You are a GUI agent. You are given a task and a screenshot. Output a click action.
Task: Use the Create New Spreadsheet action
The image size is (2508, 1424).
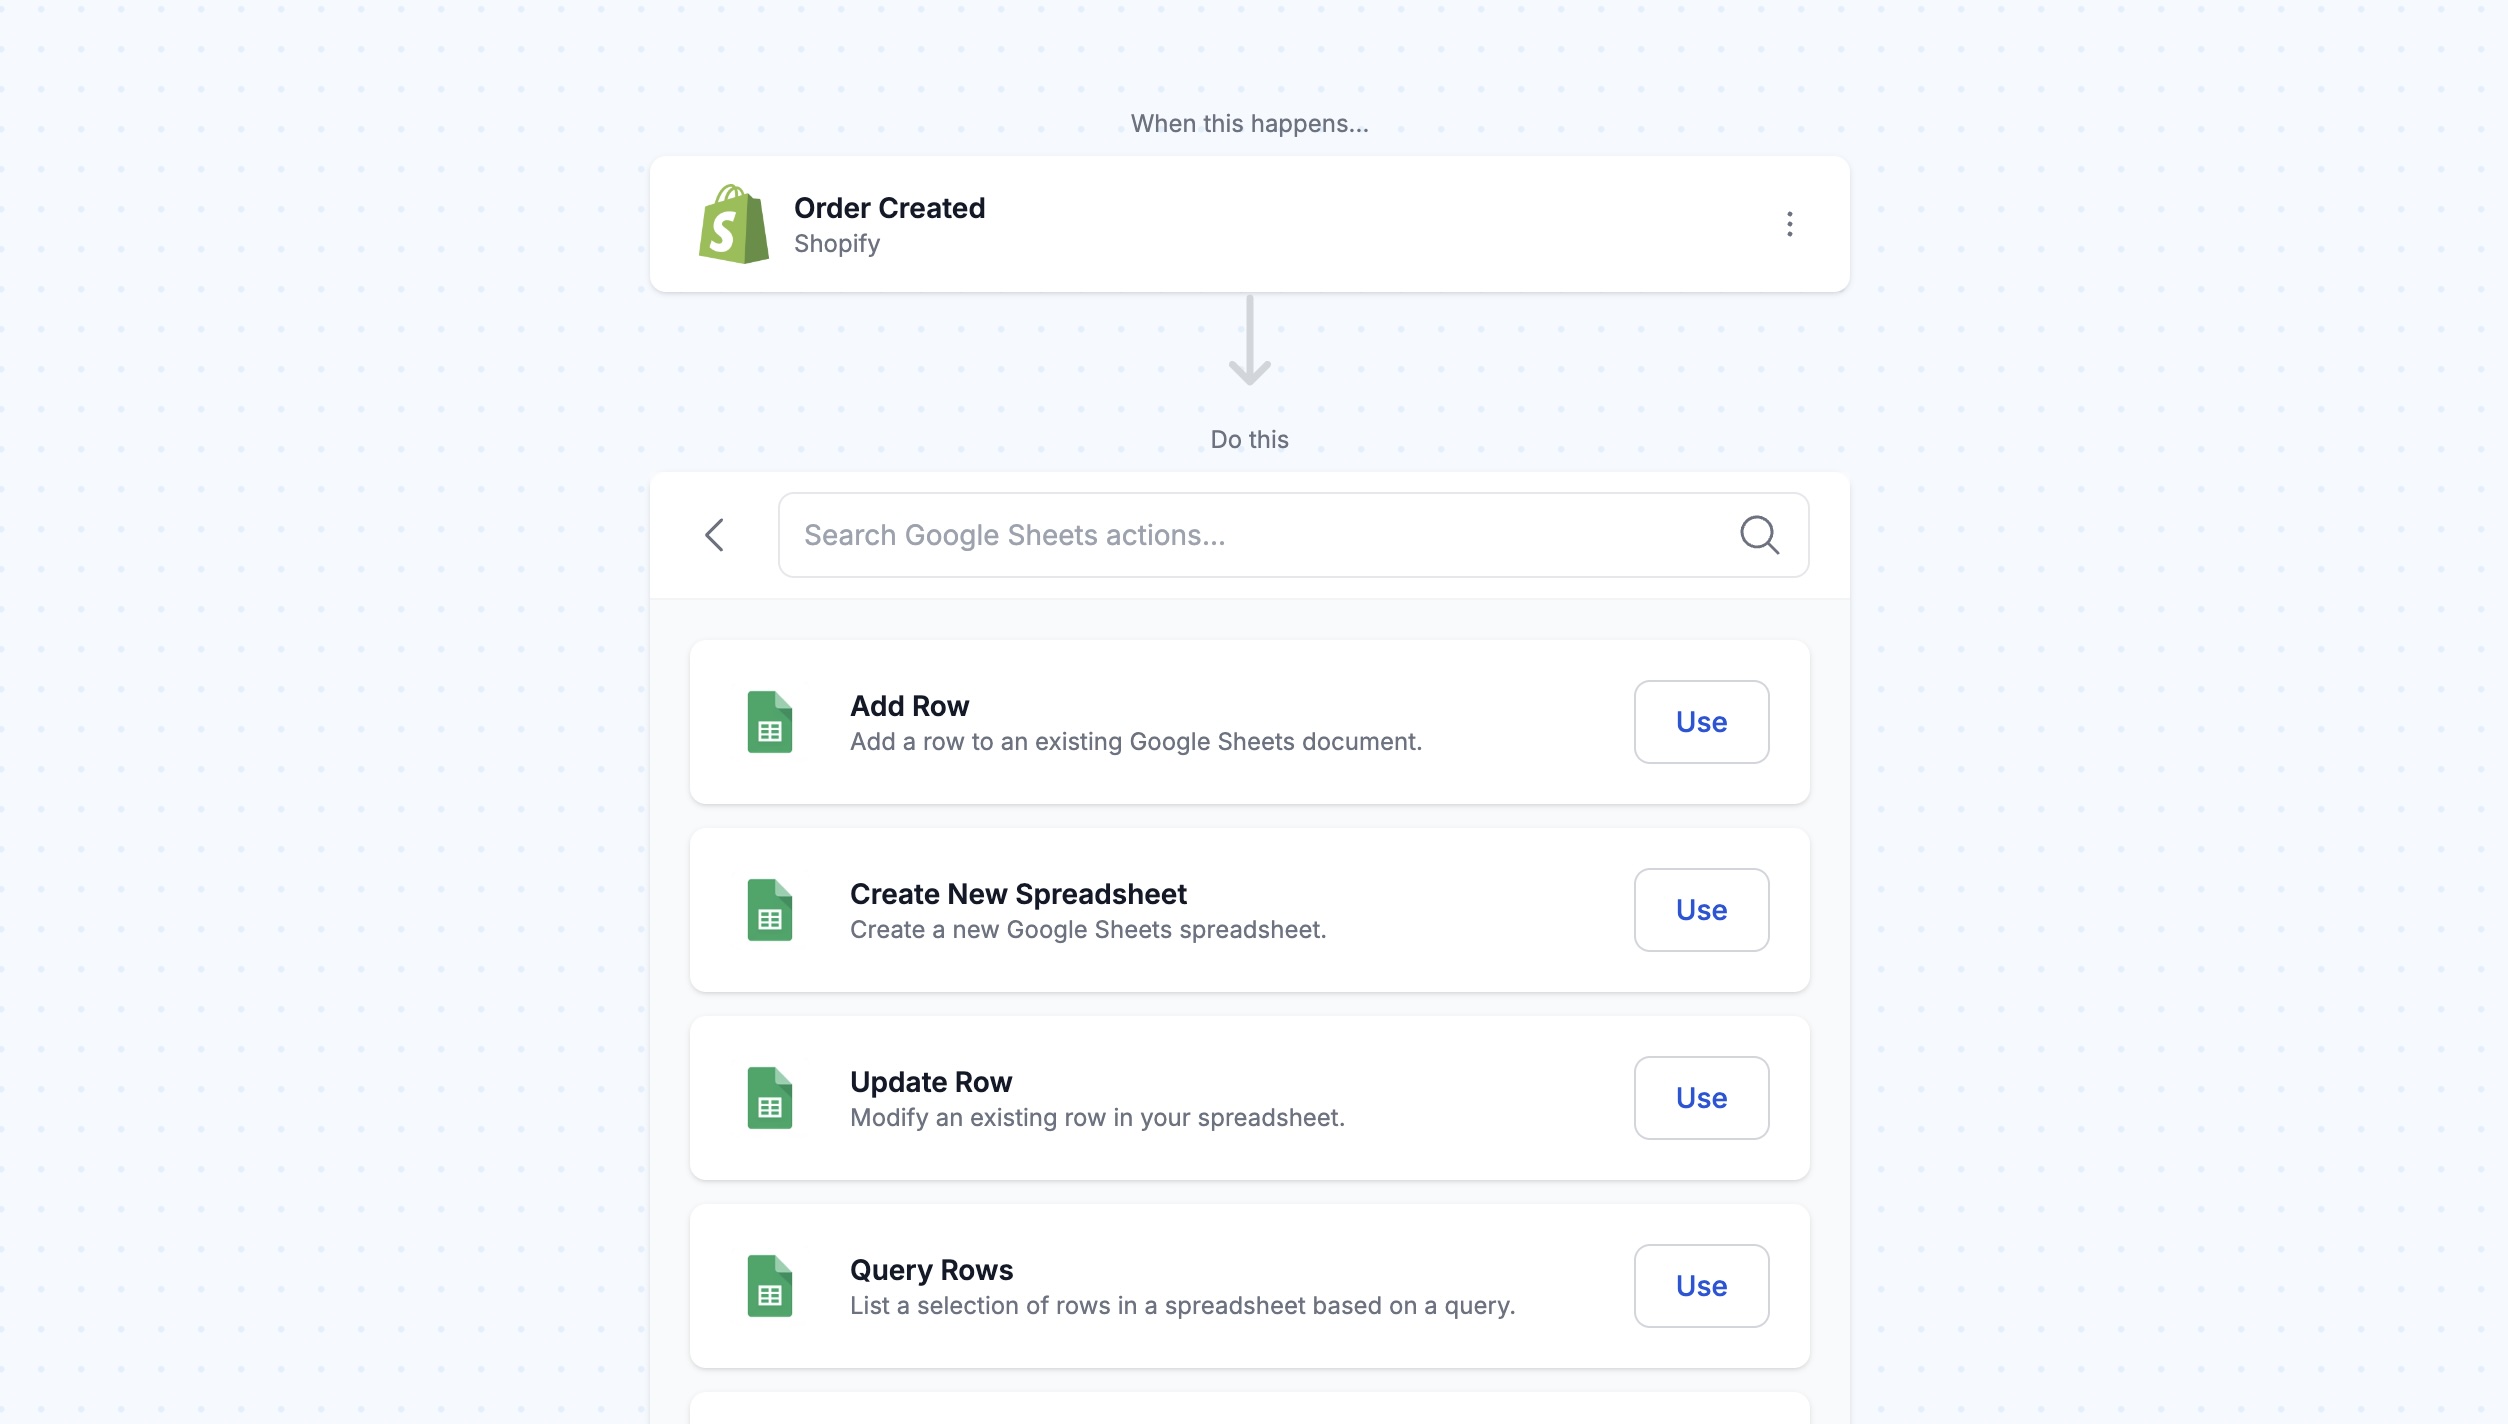(1701, 910)
